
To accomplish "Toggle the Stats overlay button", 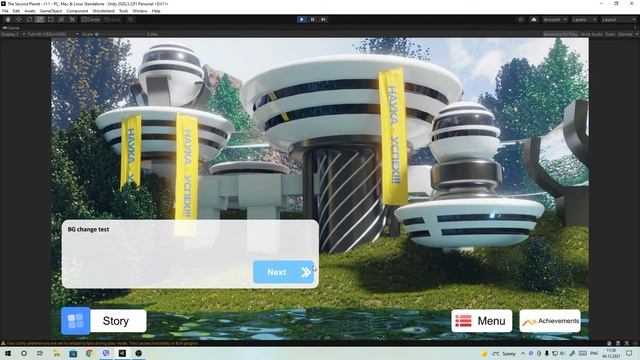I will [x=610, y=34].
